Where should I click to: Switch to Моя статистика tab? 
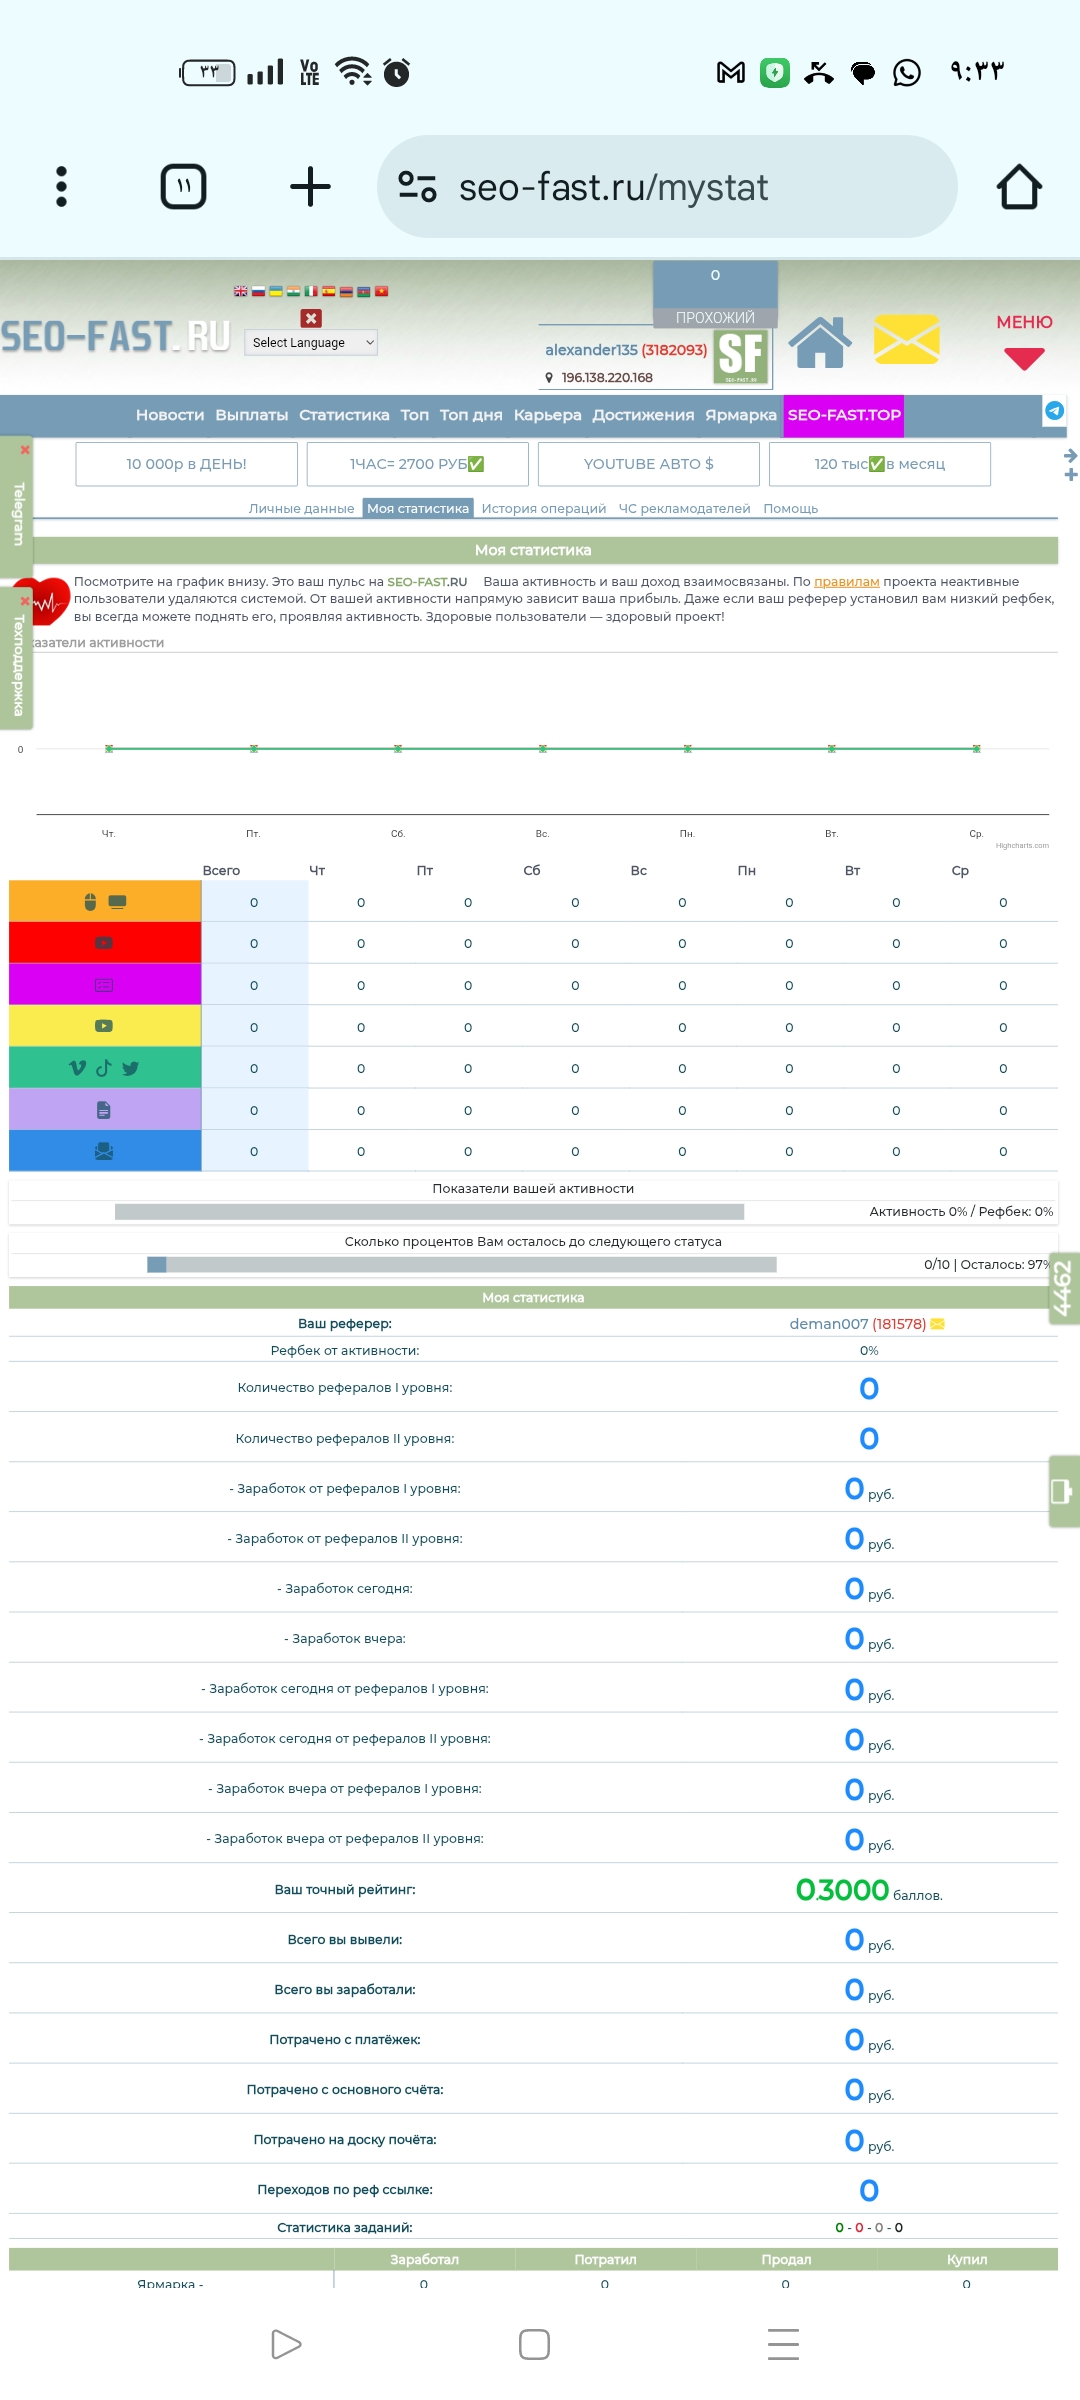point(418,508)
